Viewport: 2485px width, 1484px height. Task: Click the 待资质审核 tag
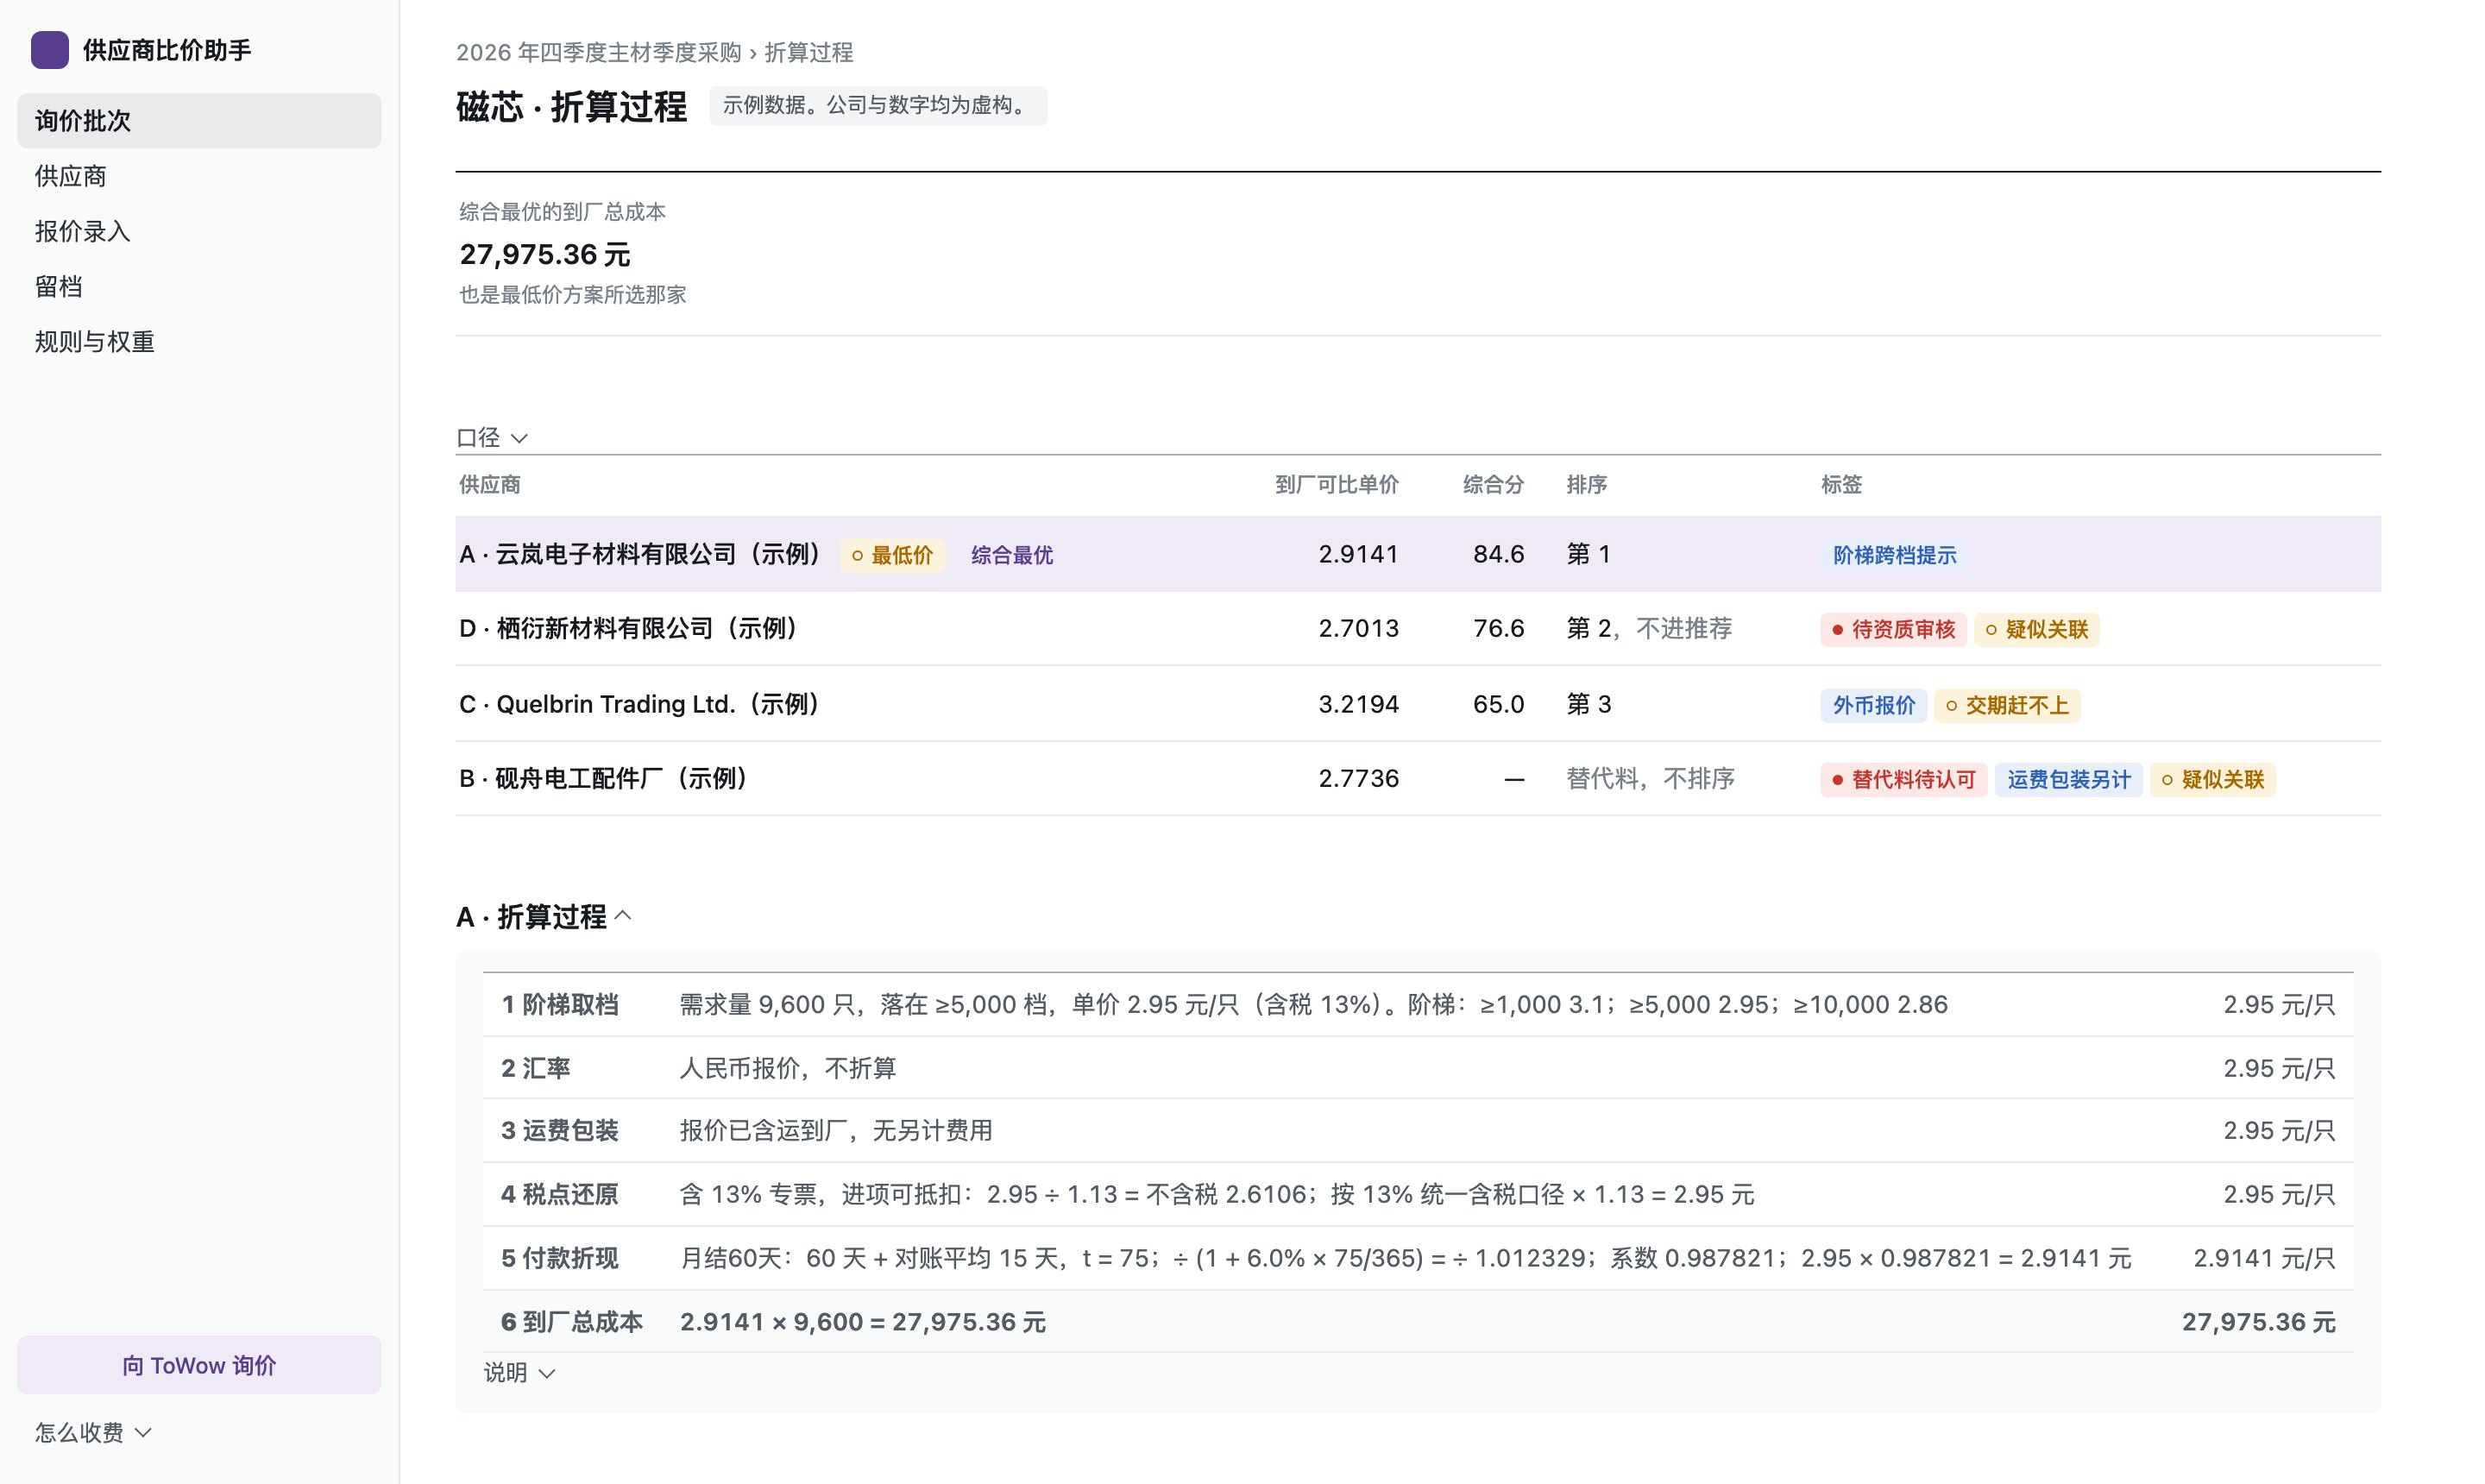coord(1893,629)
